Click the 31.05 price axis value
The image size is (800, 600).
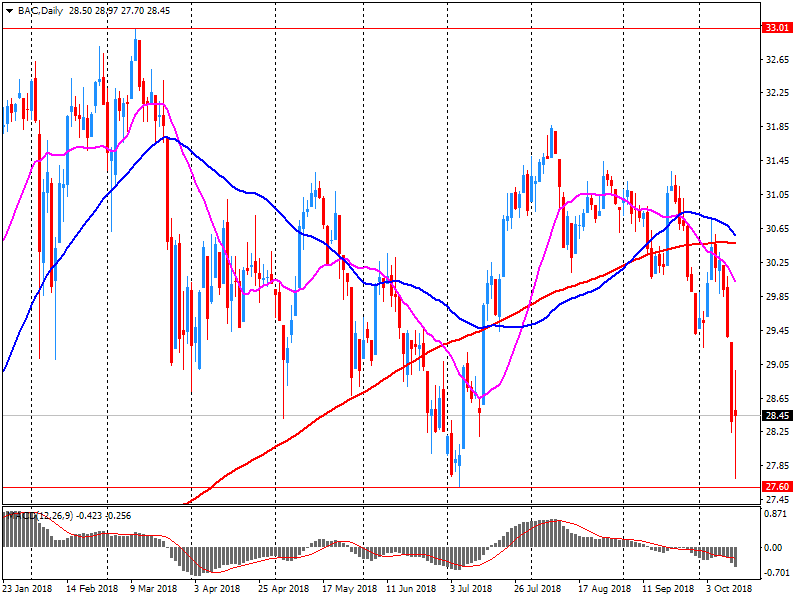(x=778, y=195)
